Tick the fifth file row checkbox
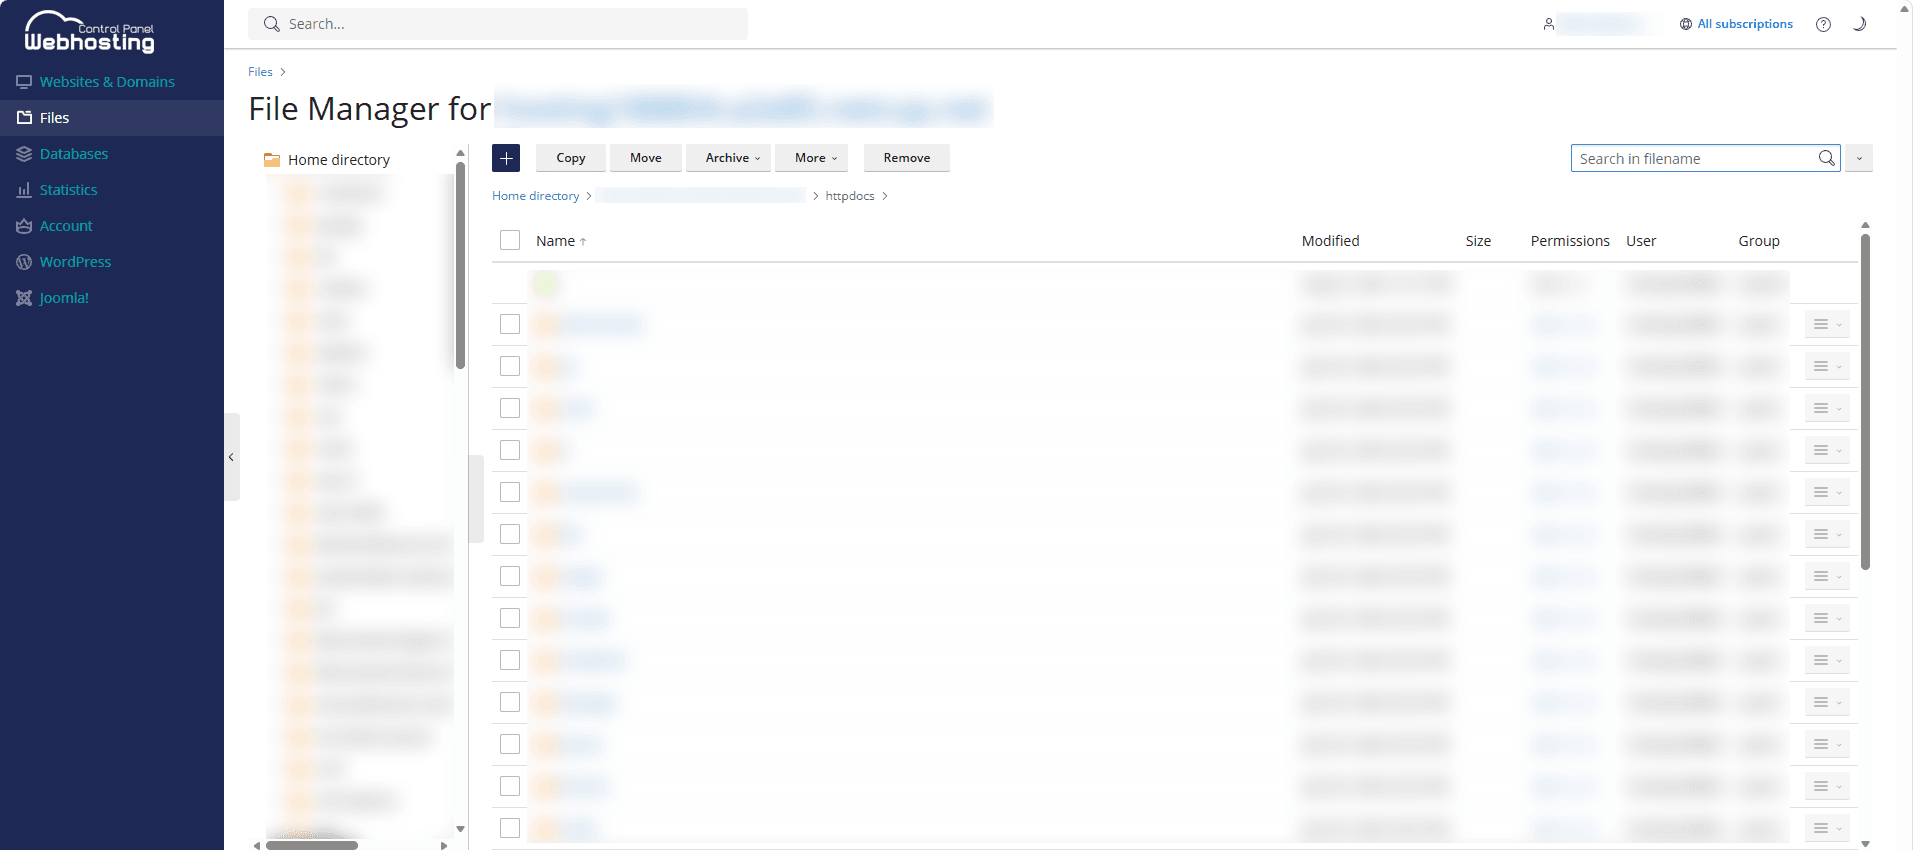Screen dimensions: 1913x850 point(510,492)
